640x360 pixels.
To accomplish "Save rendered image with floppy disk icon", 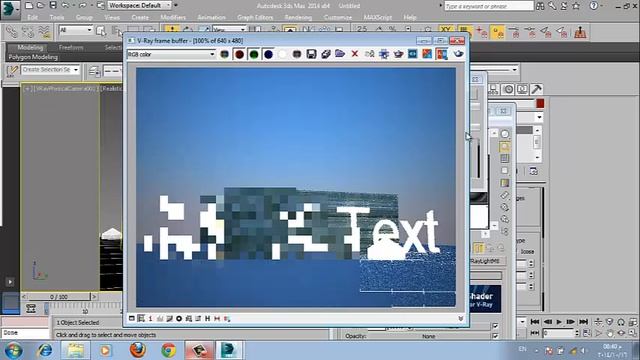I will point(311,54).
